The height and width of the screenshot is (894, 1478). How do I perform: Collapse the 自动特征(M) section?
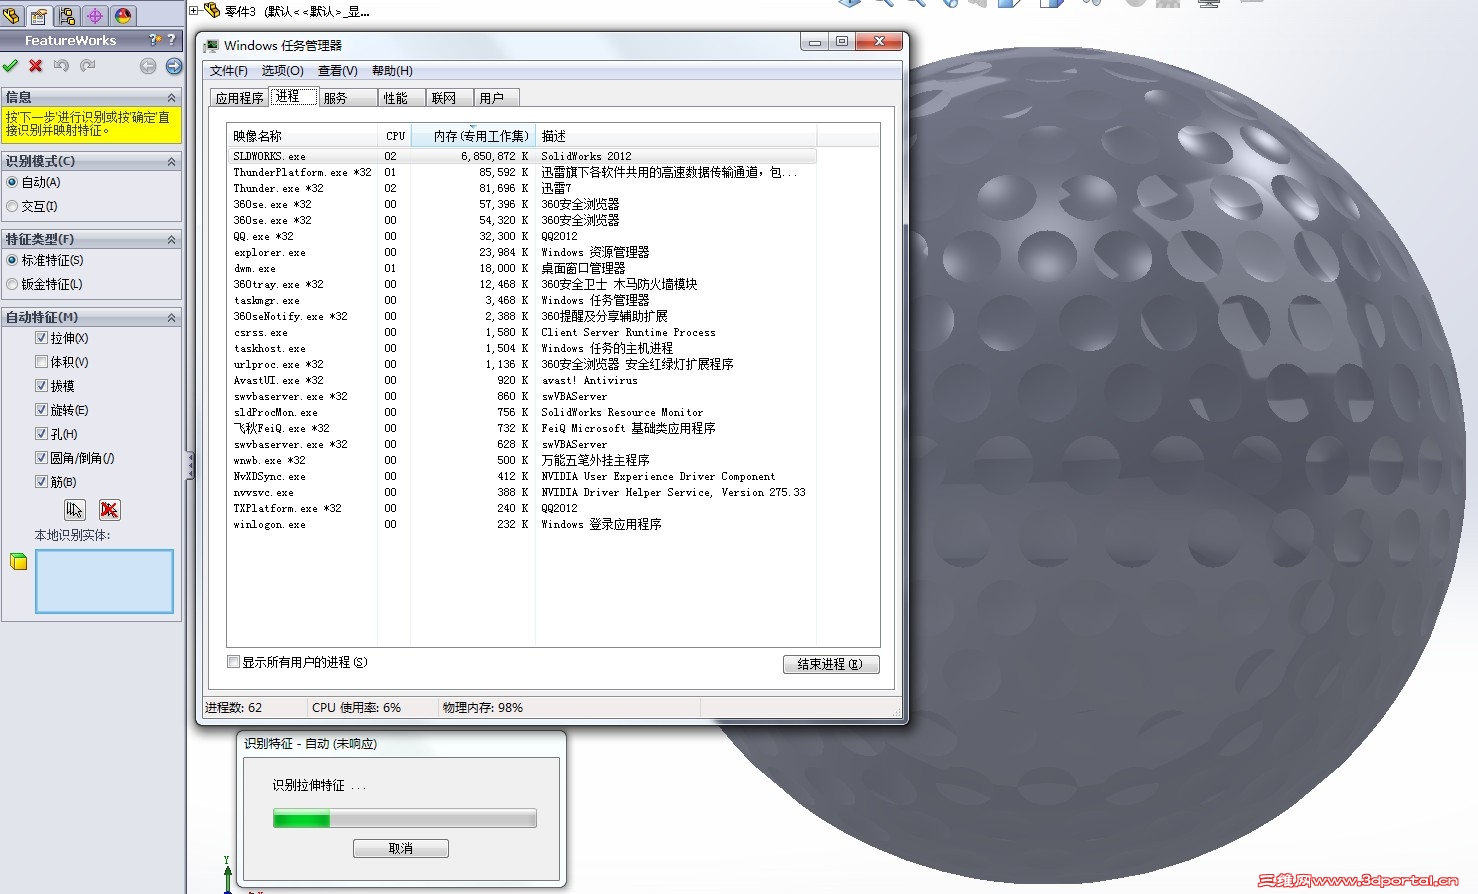pyautogui.click(x=172, y=317)
